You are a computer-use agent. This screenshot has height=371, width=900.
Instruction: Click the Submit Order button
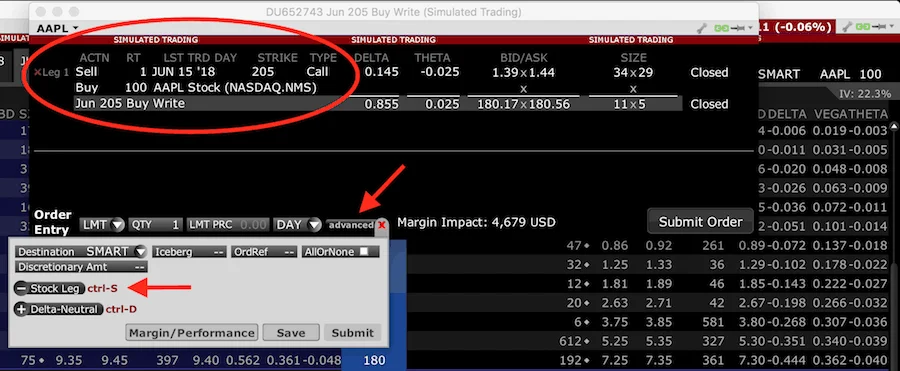700,222
